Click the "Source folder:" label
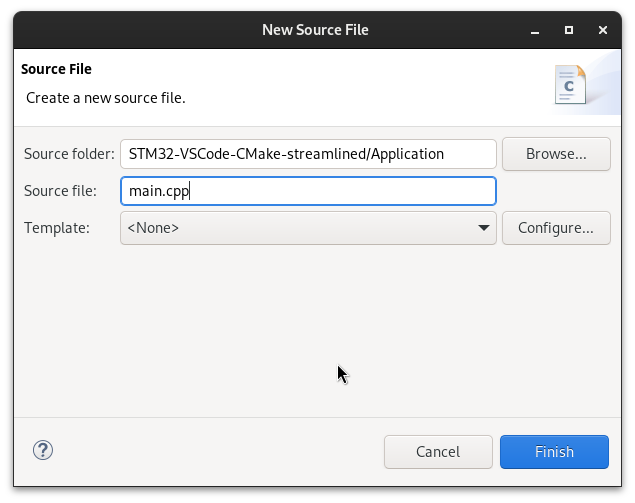635x503 pixels. [x=69, y=154]
